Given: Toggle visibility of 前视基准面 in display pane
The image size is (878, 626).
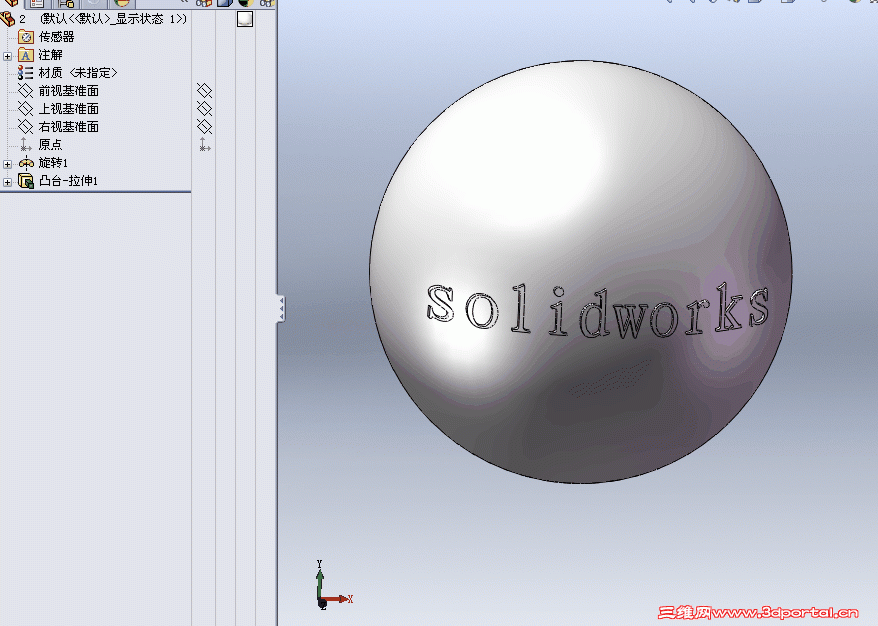Looking at the screenshot, I should pyautogui.click(x=204, y=91).
